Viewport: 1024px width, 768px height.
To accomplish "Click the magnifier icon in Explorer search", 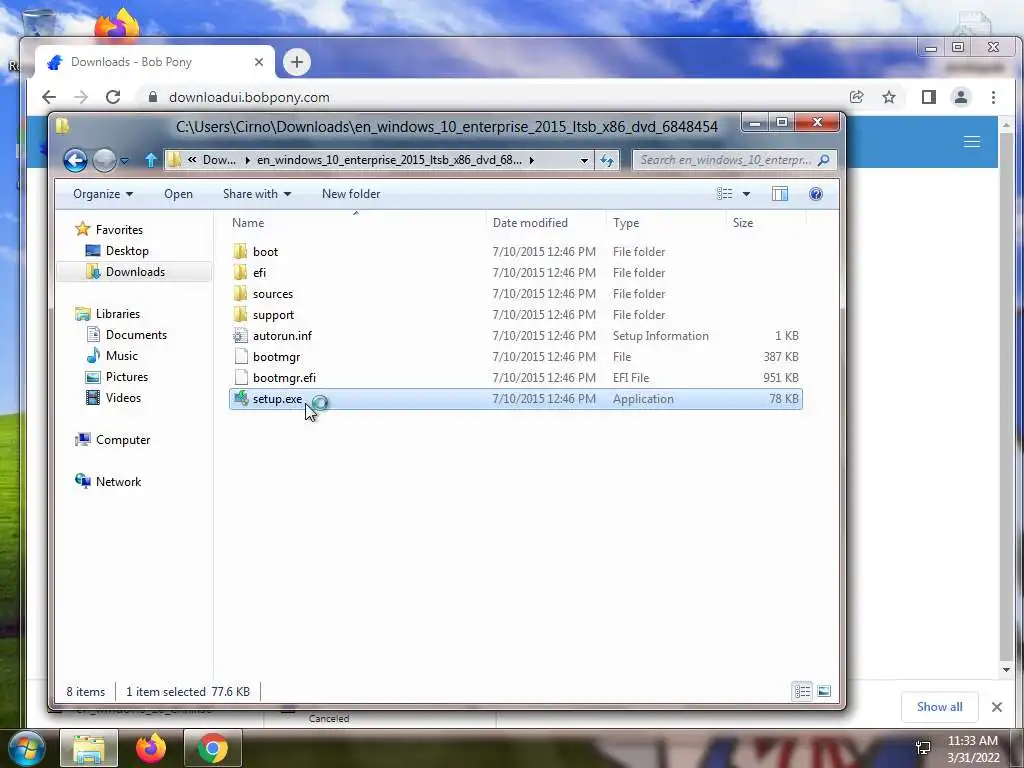I will coord(824,160).
